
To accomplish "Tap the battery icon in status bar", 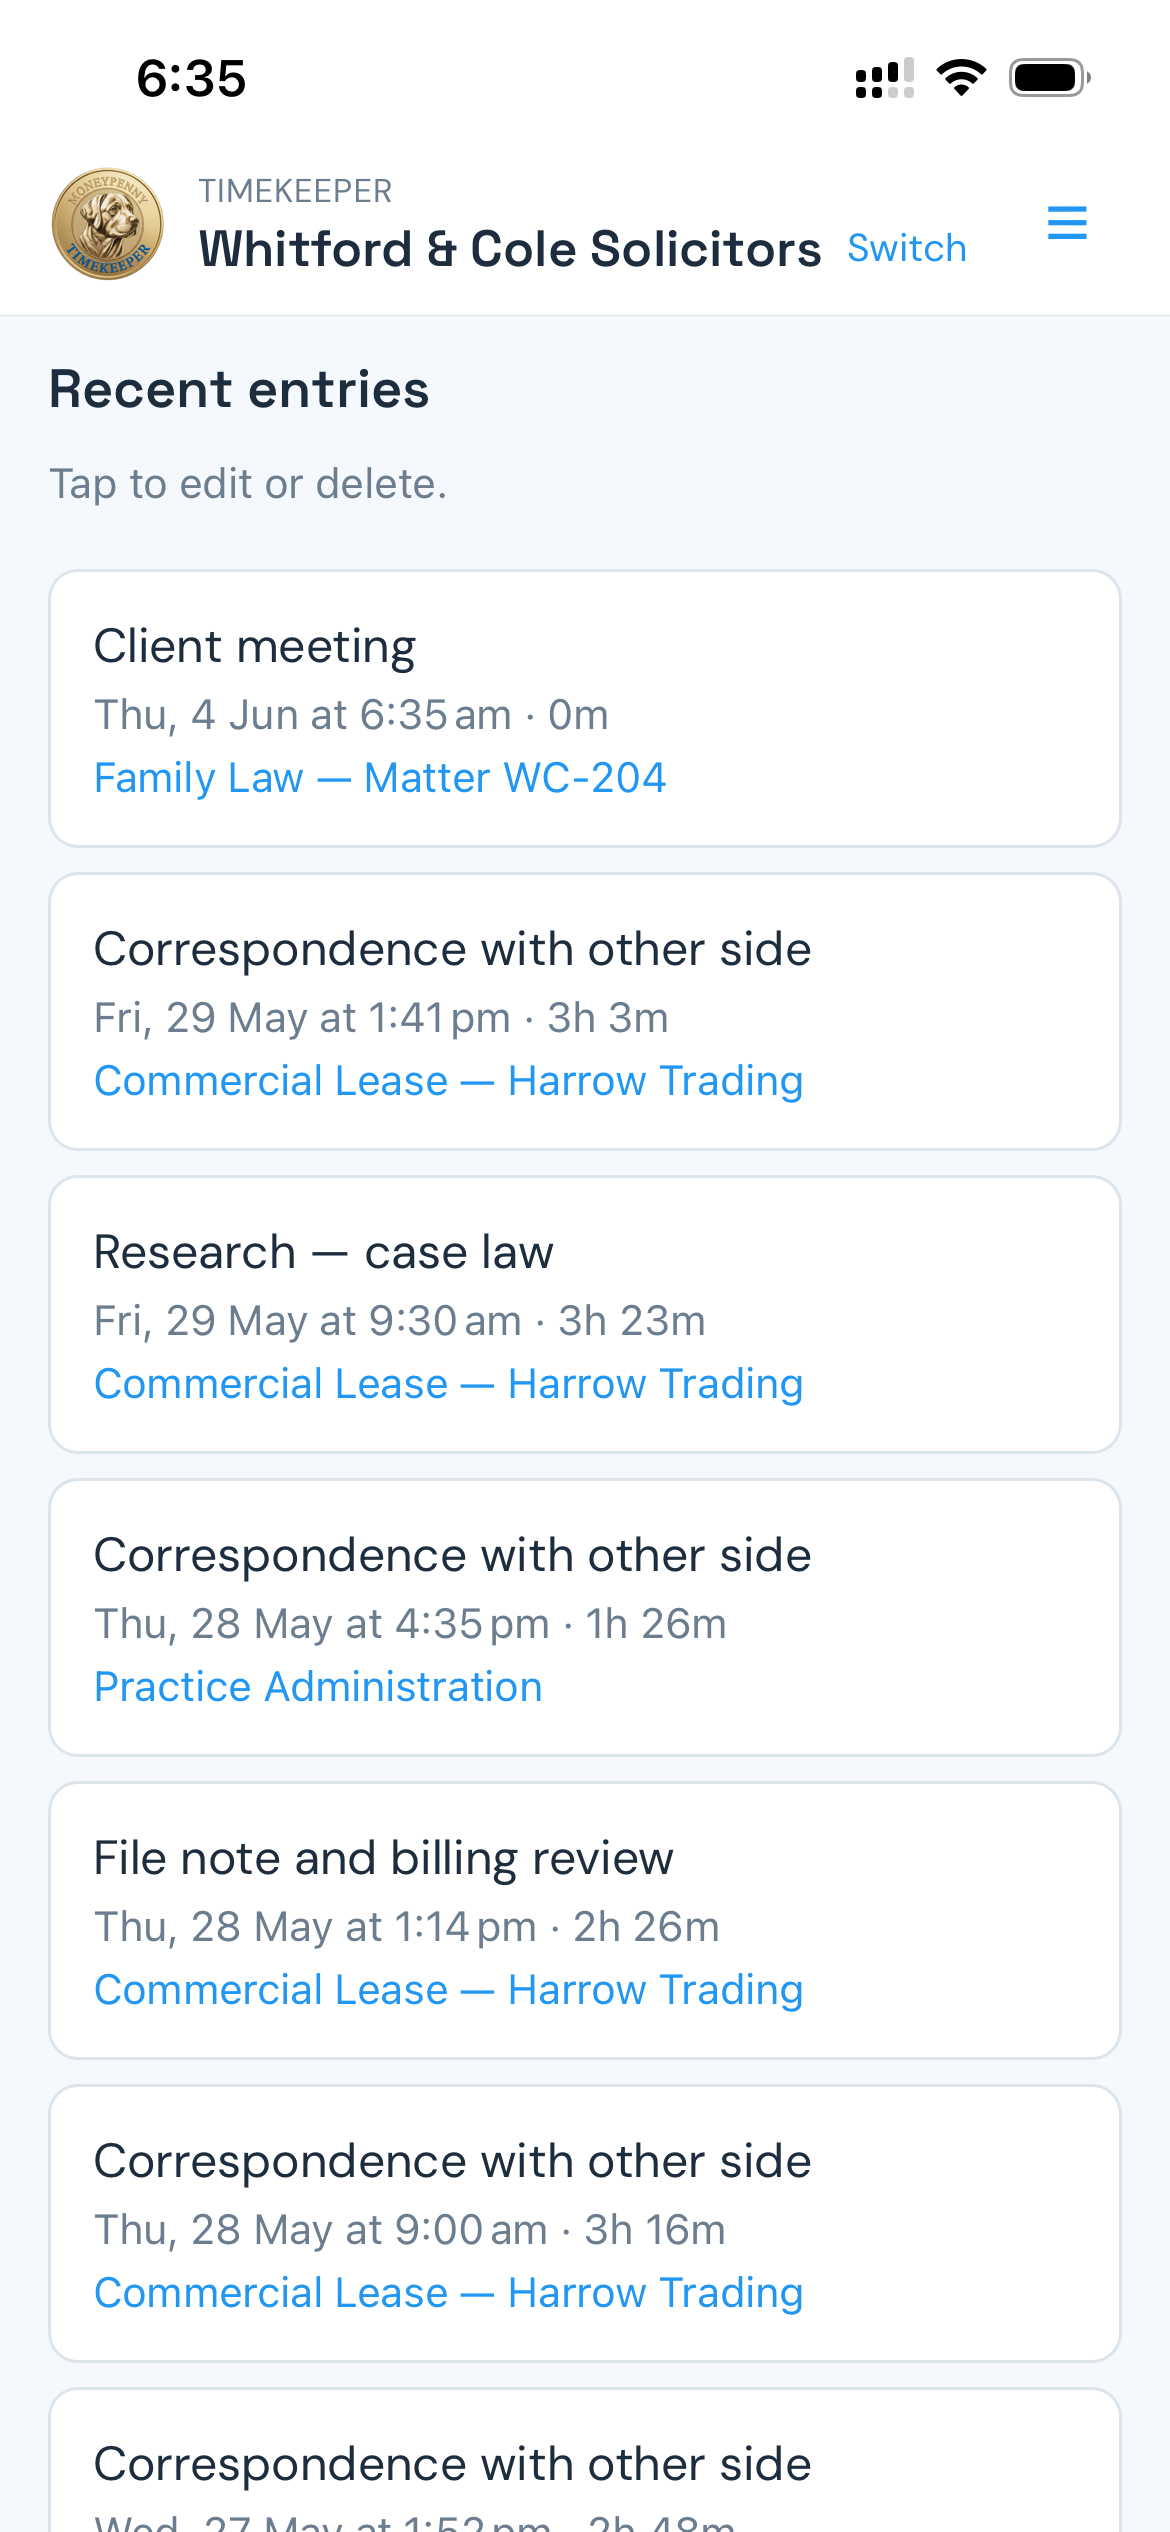I will tap(1049, 77).
